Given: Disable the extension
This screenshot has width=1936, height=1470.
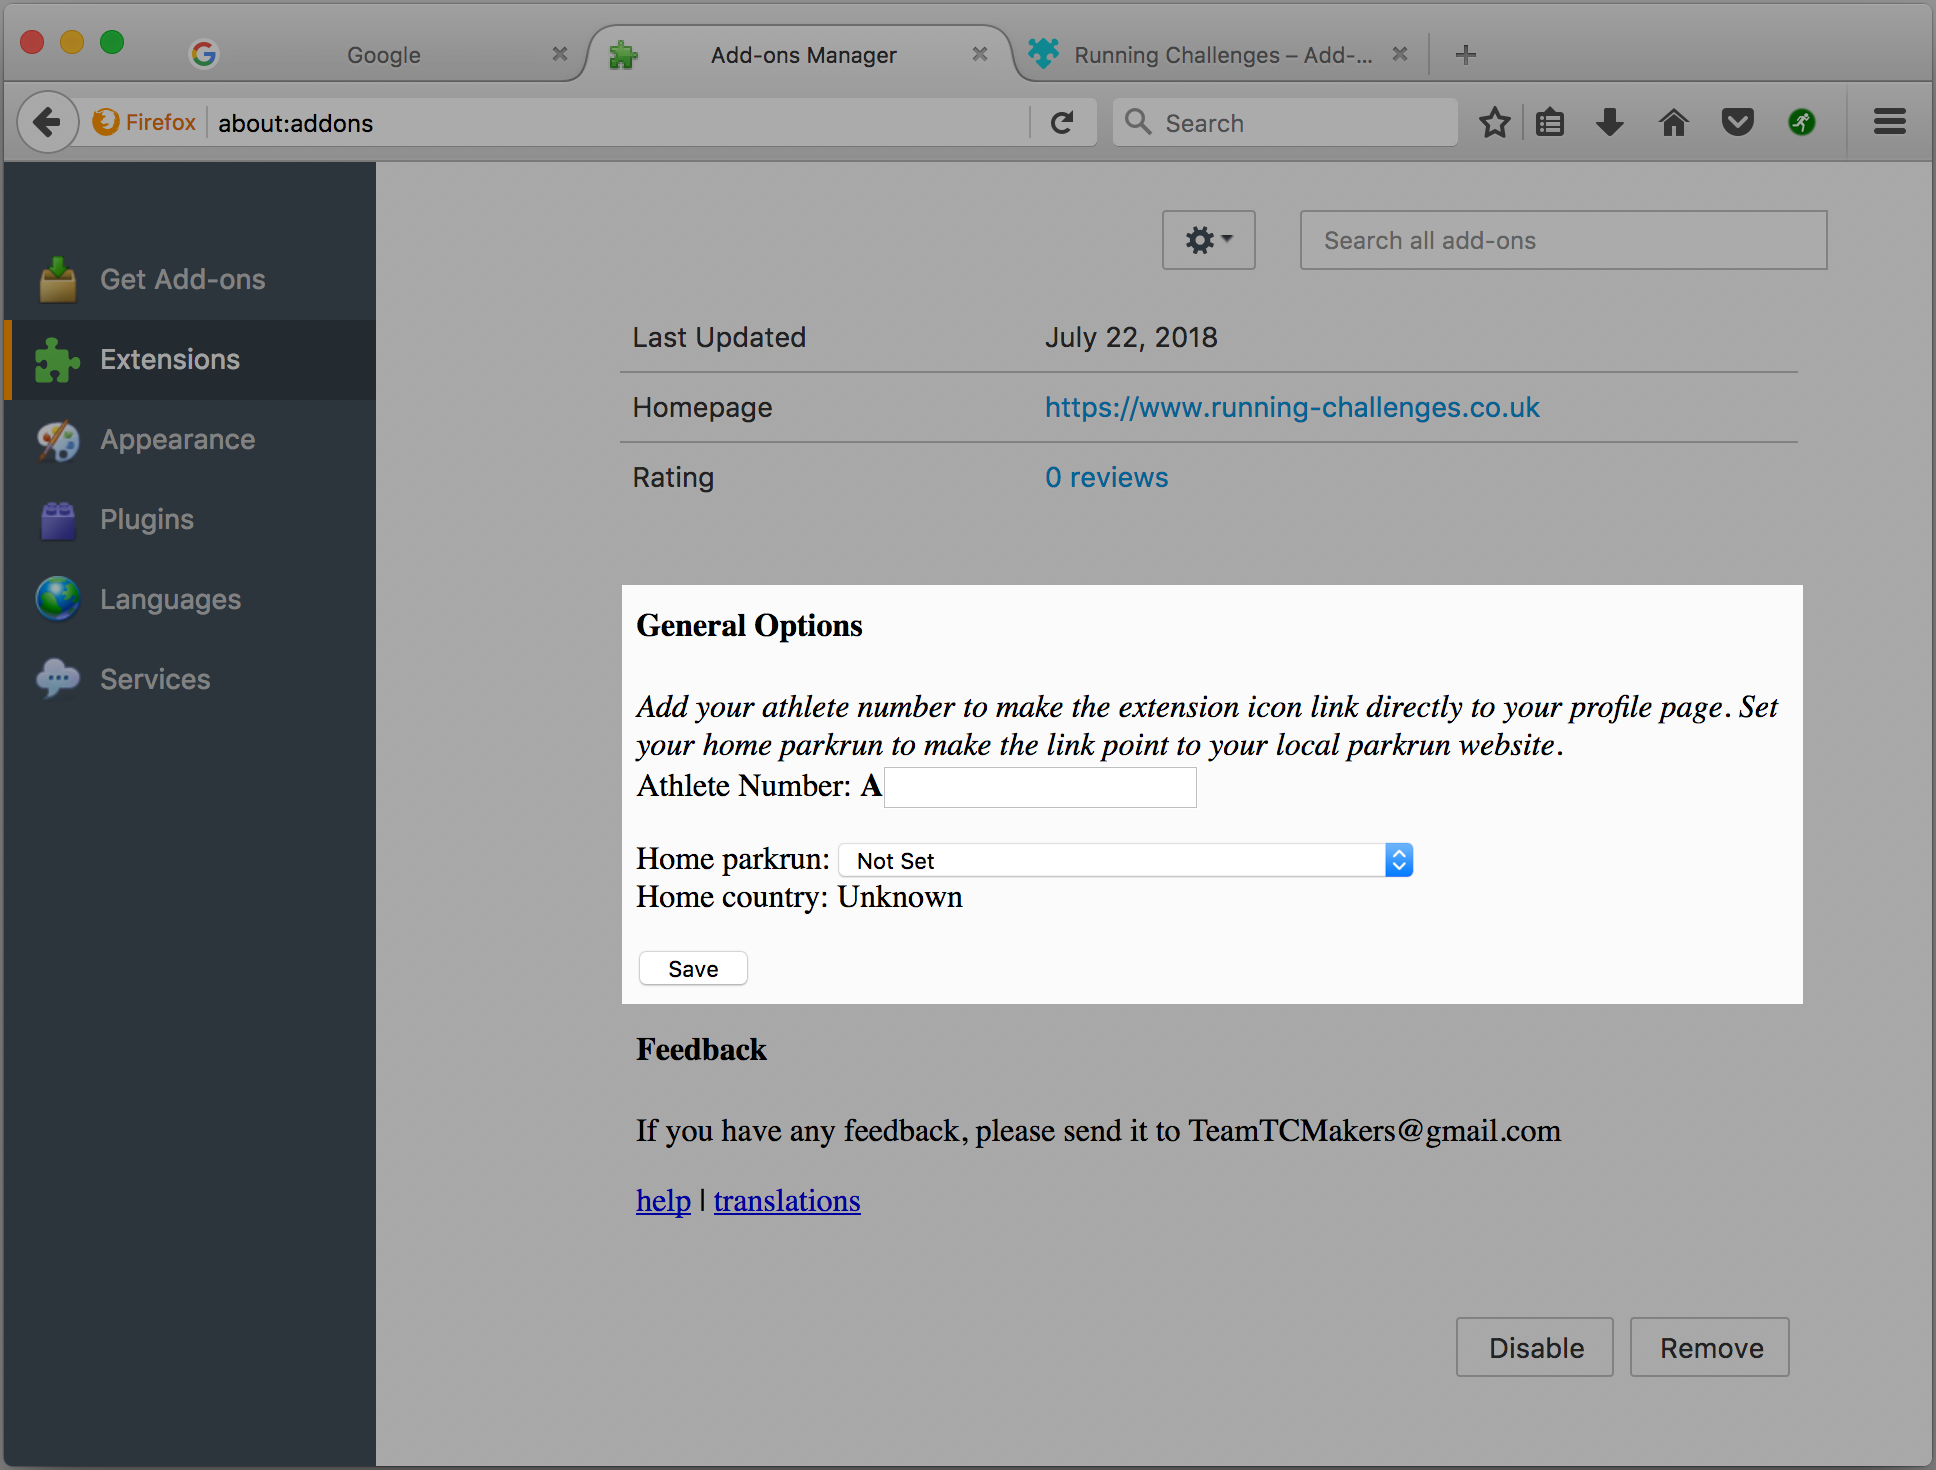Looking at the screenshot, I should click(x=1535, y=1348).
